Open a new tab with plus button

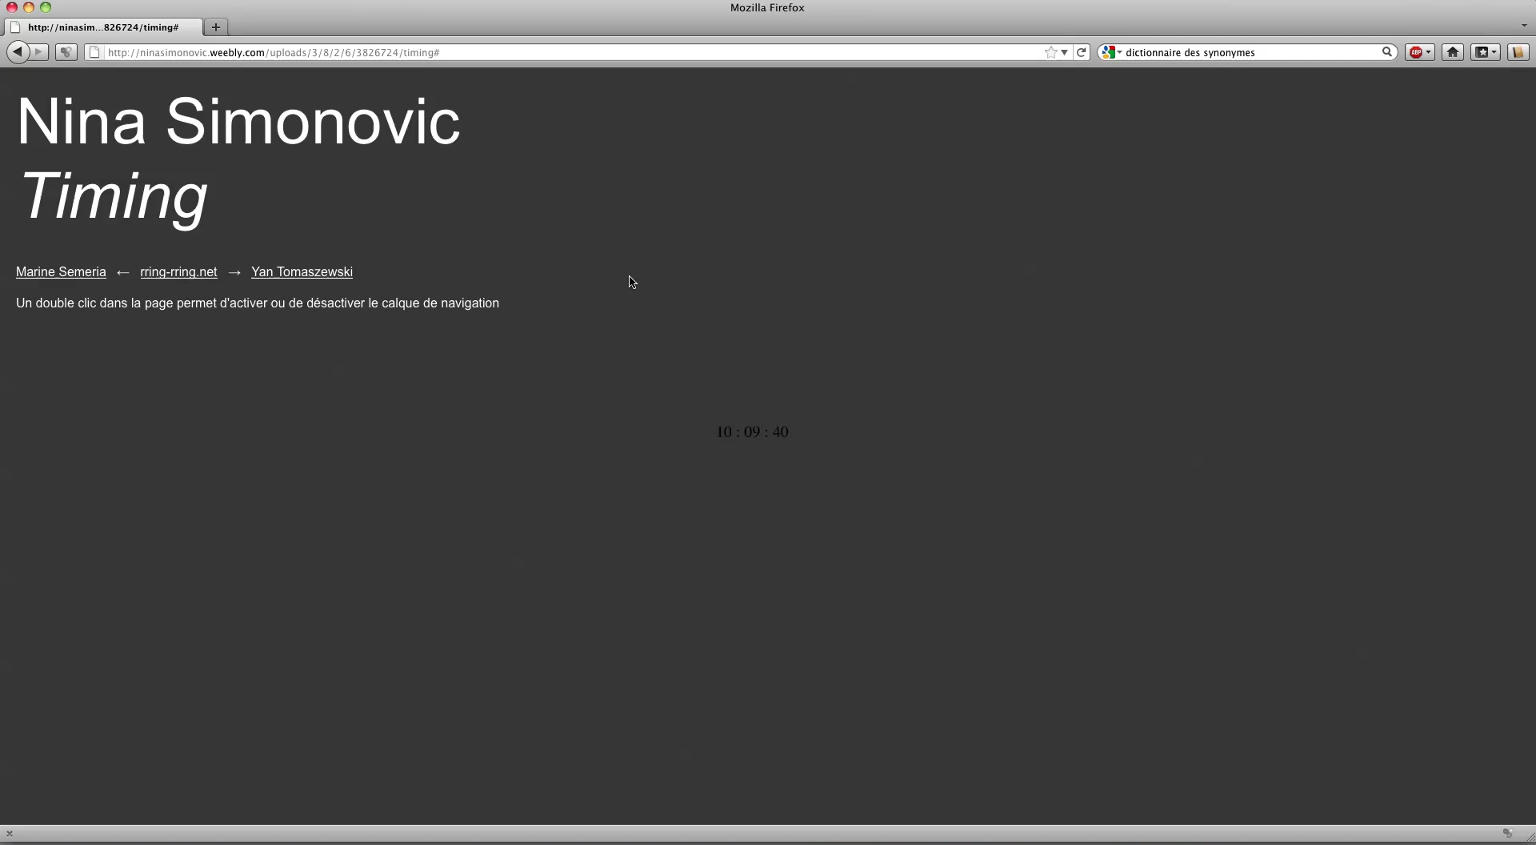pyautogui.click(x=216, y=27)
